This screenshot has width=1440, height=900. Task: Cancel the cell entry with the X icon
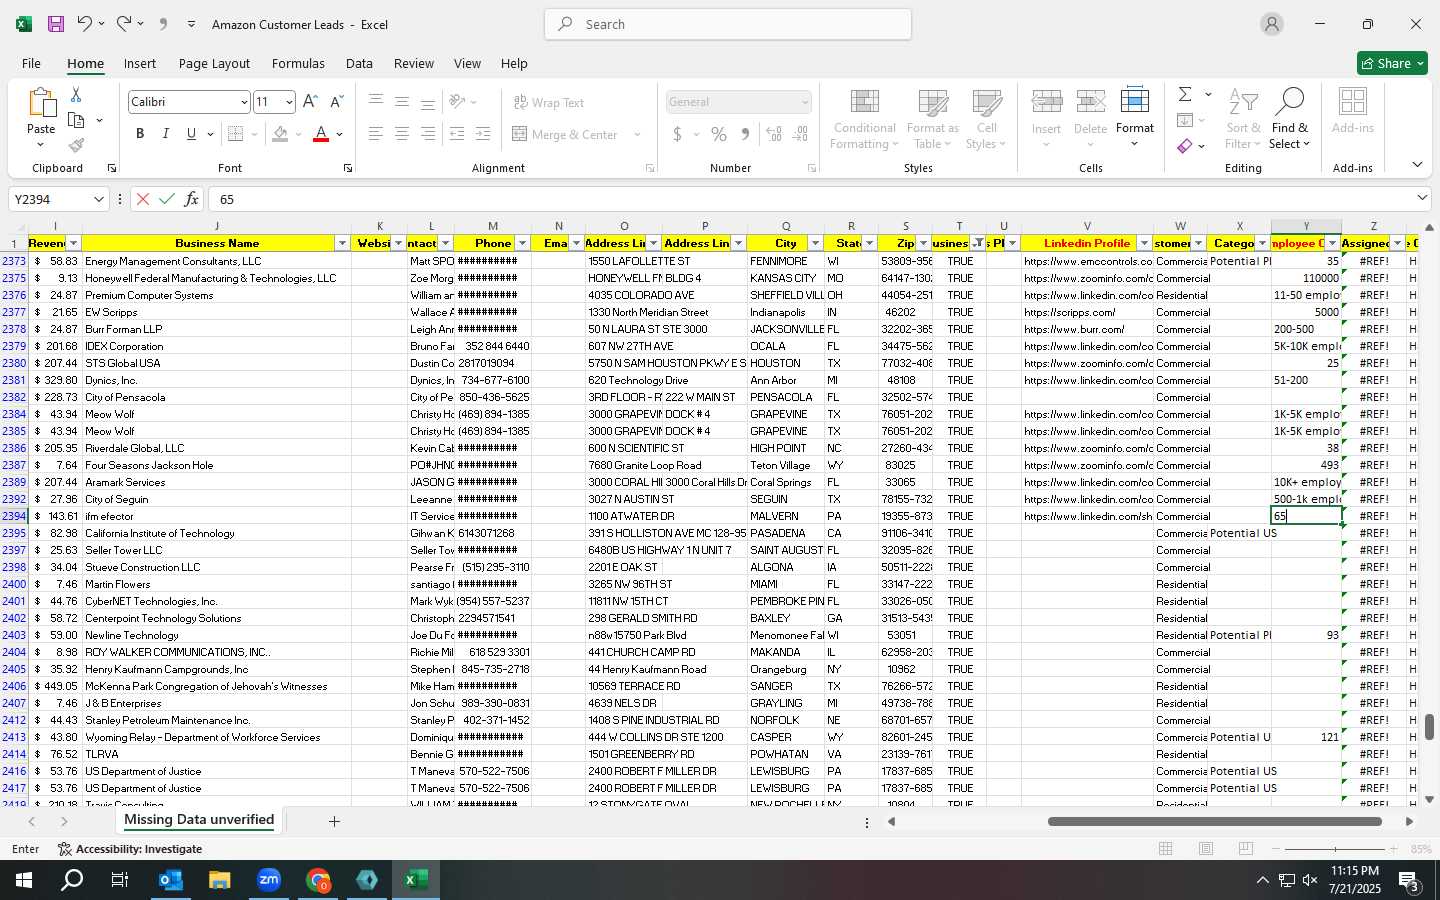pyautogui.click(x=143, y=199)
